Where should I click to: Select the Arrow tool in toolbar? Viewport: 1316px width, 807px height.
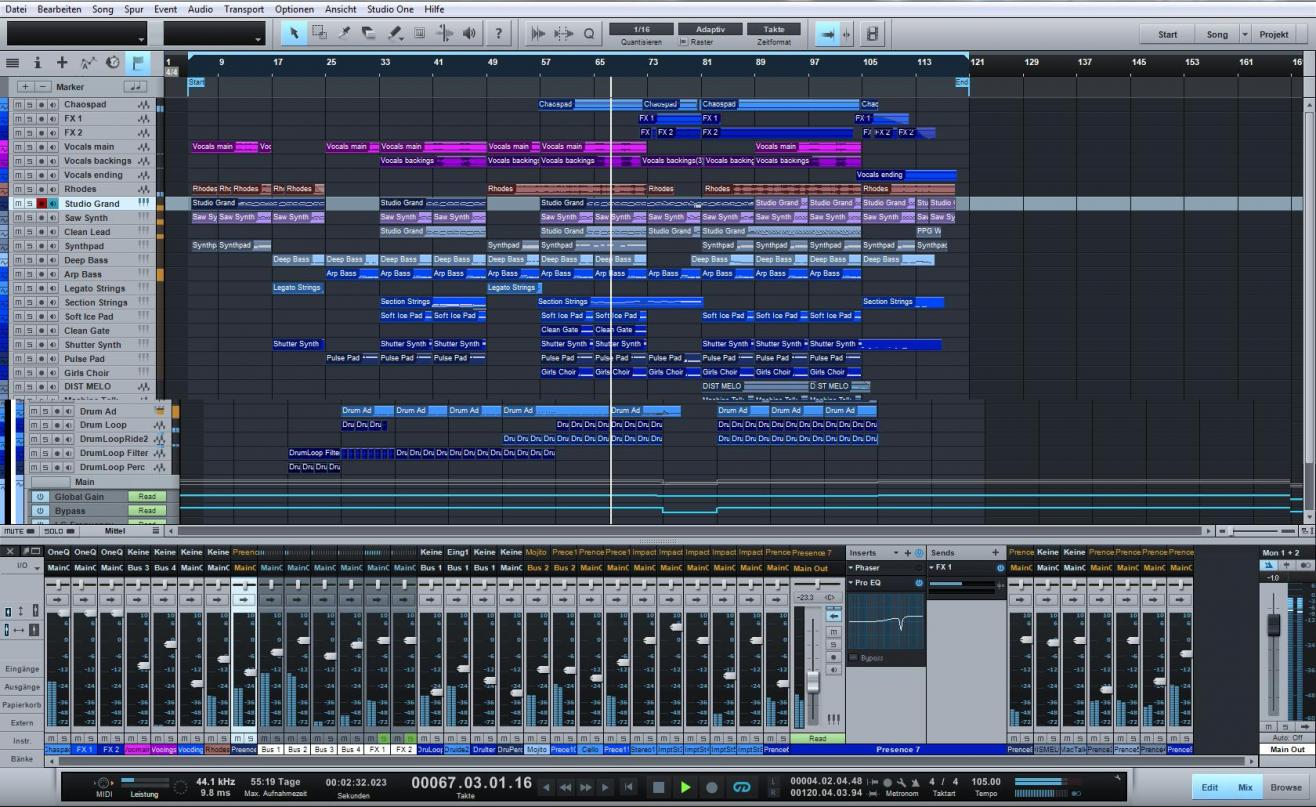(x=294, y=33)
